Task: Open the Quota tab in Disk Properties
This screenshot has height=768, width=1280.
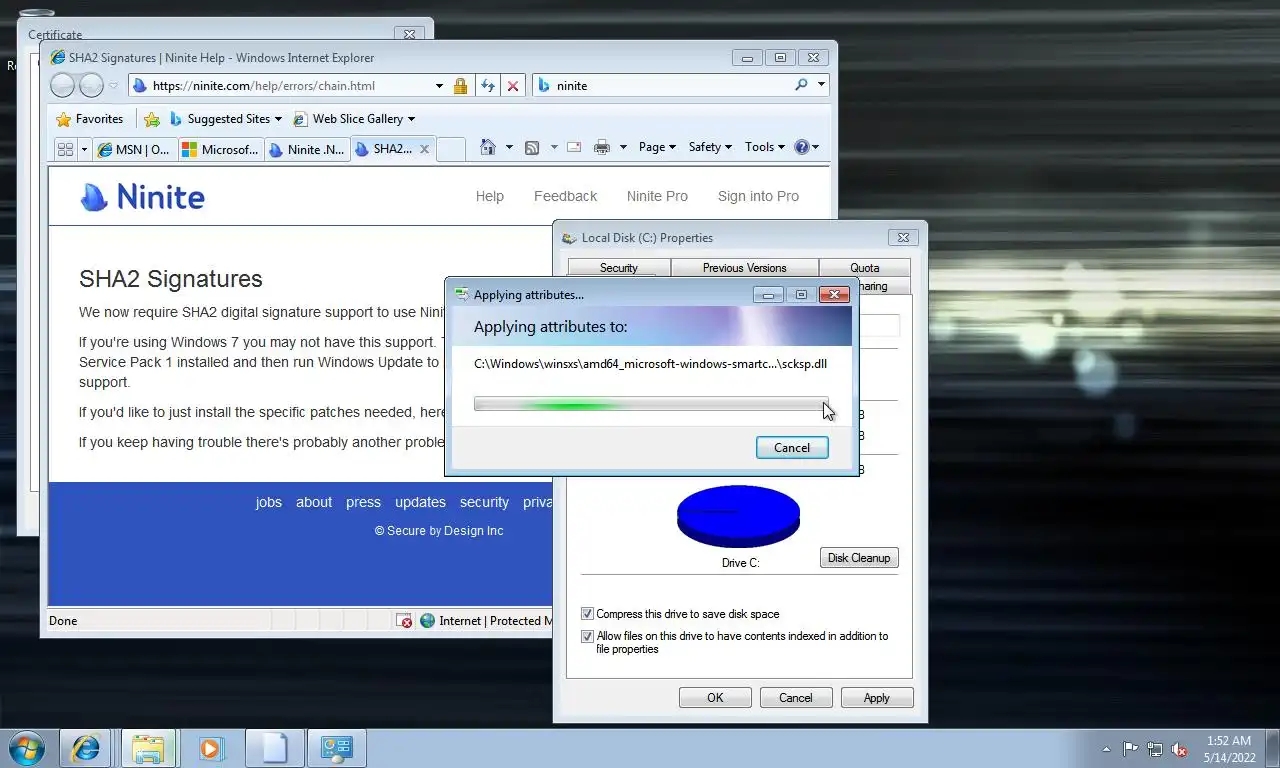Action: 865,268
